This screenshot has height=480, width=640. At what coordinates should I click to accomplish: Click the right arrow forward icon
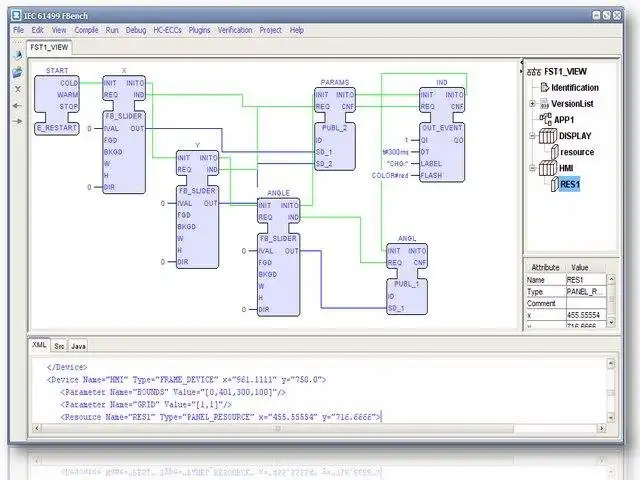pyautogui.click(x=17, y=121)
